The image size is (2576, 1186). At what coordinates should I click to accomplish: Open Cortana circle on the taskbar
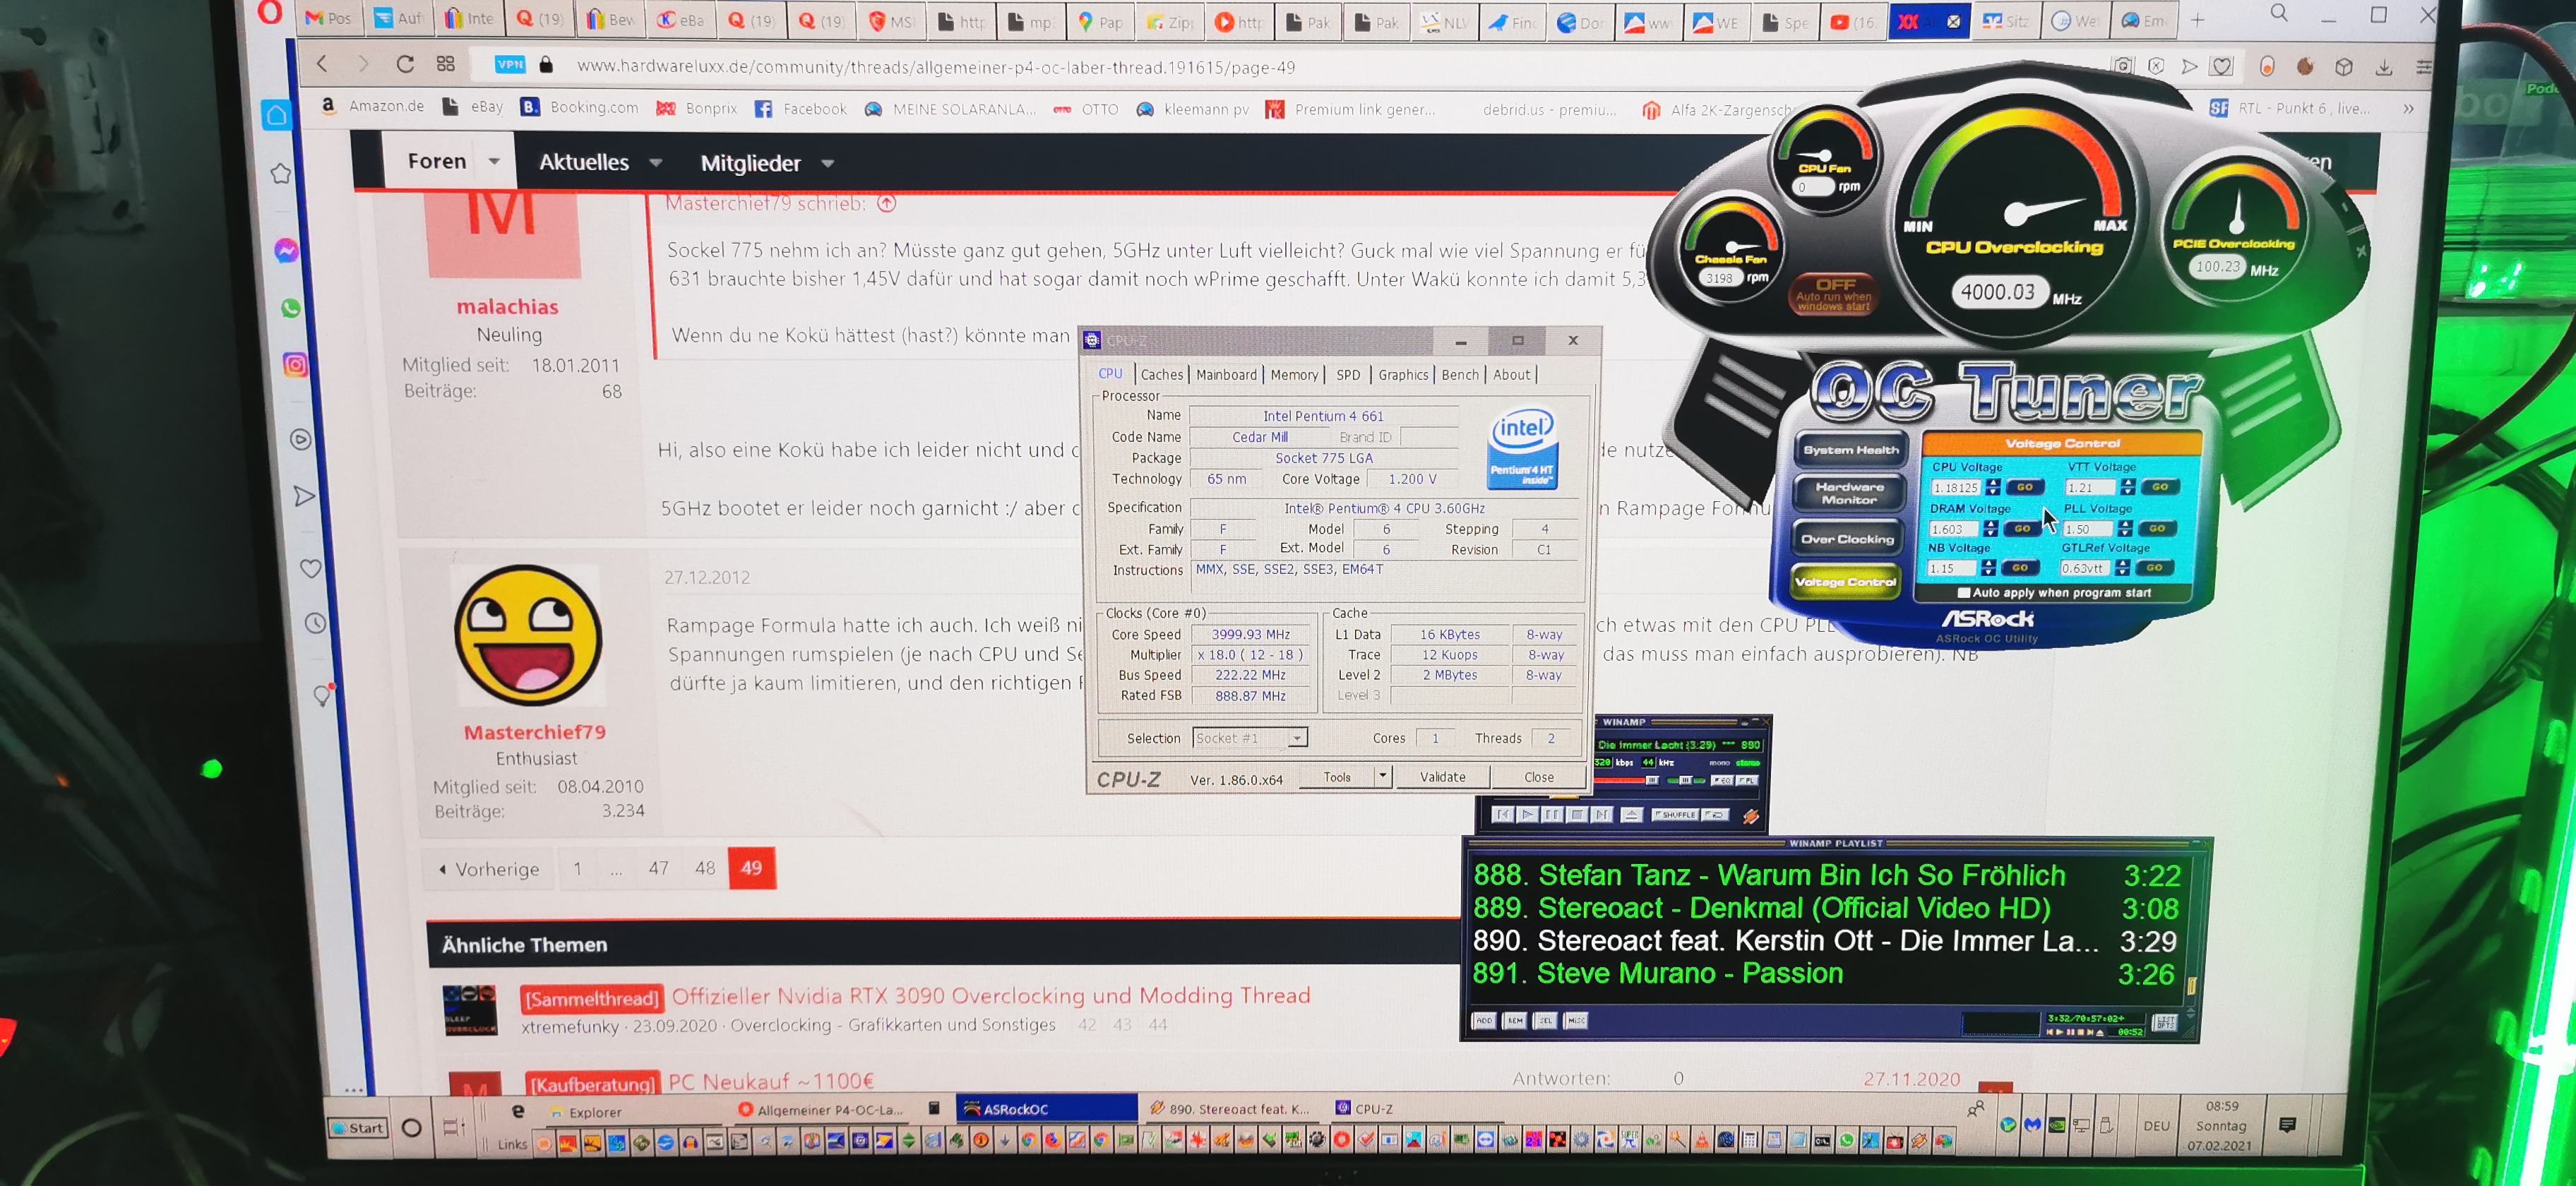pyautogui.click(x=411, y=1128)
